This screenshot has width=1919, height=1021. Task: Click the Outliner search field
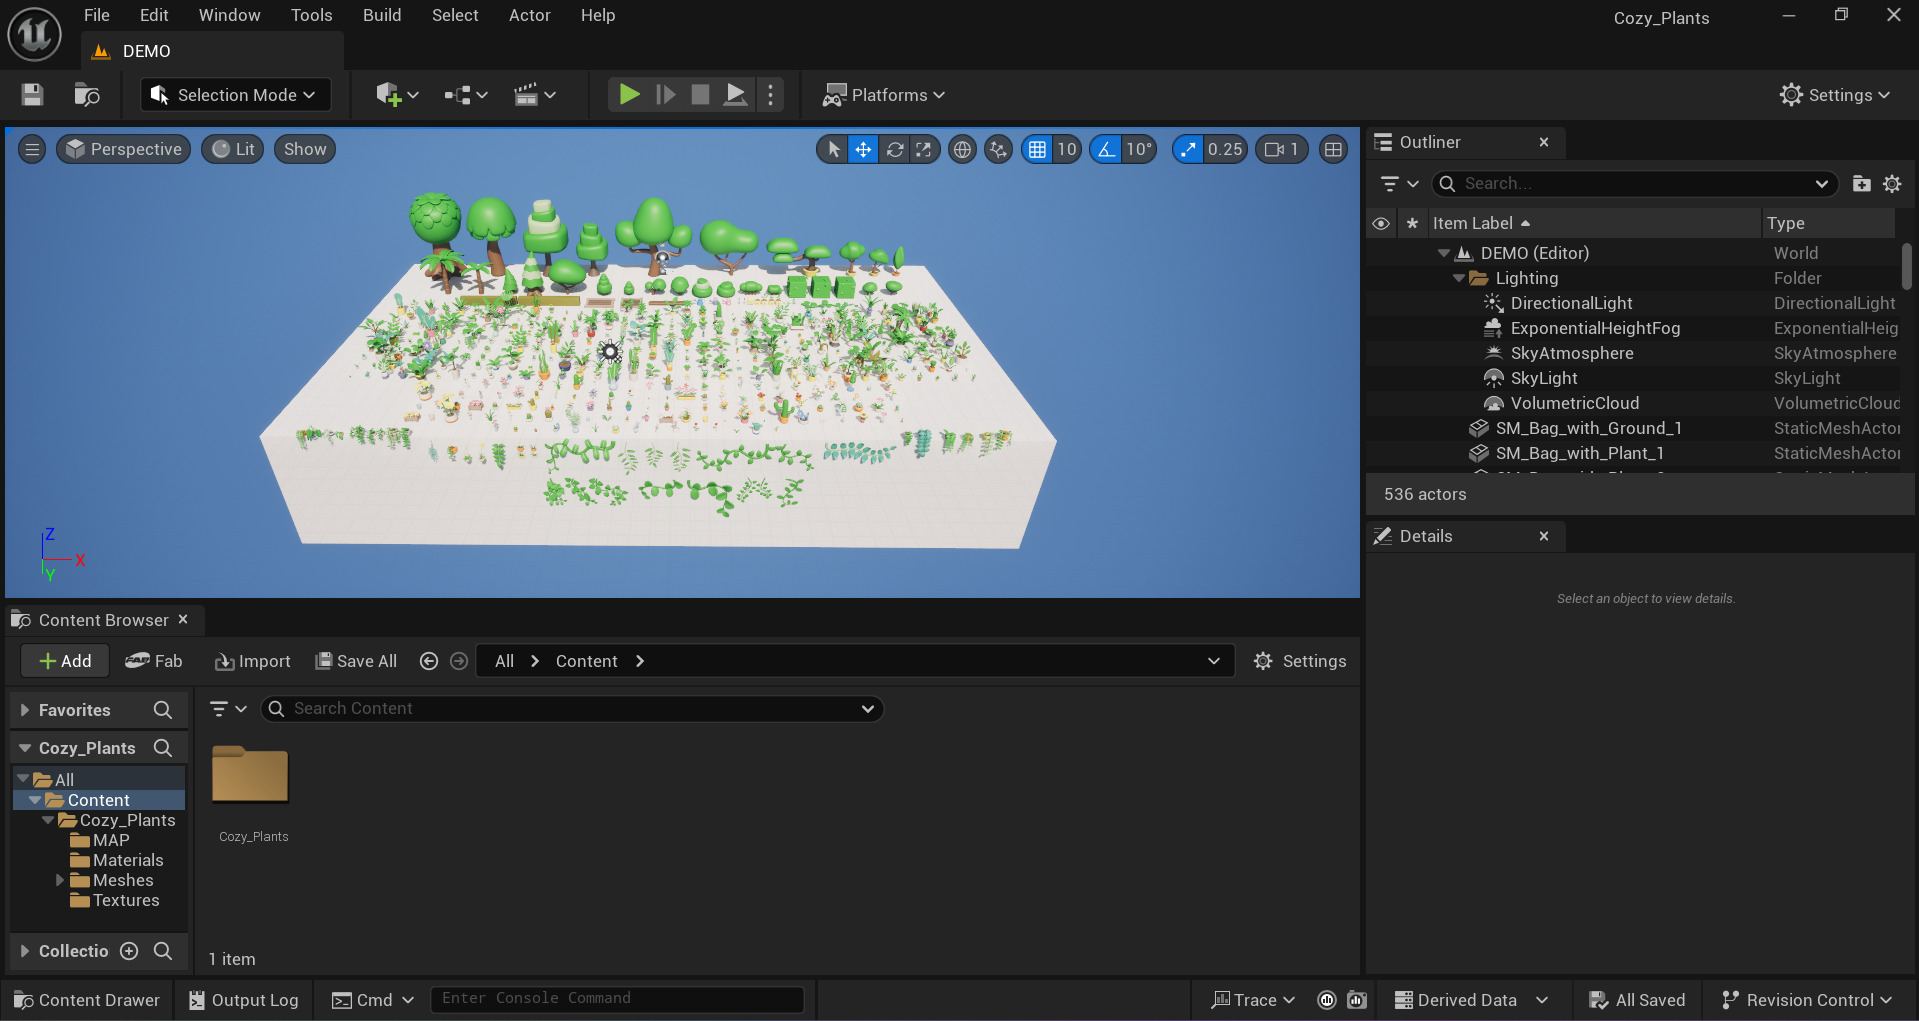[x=1636, y=184]
